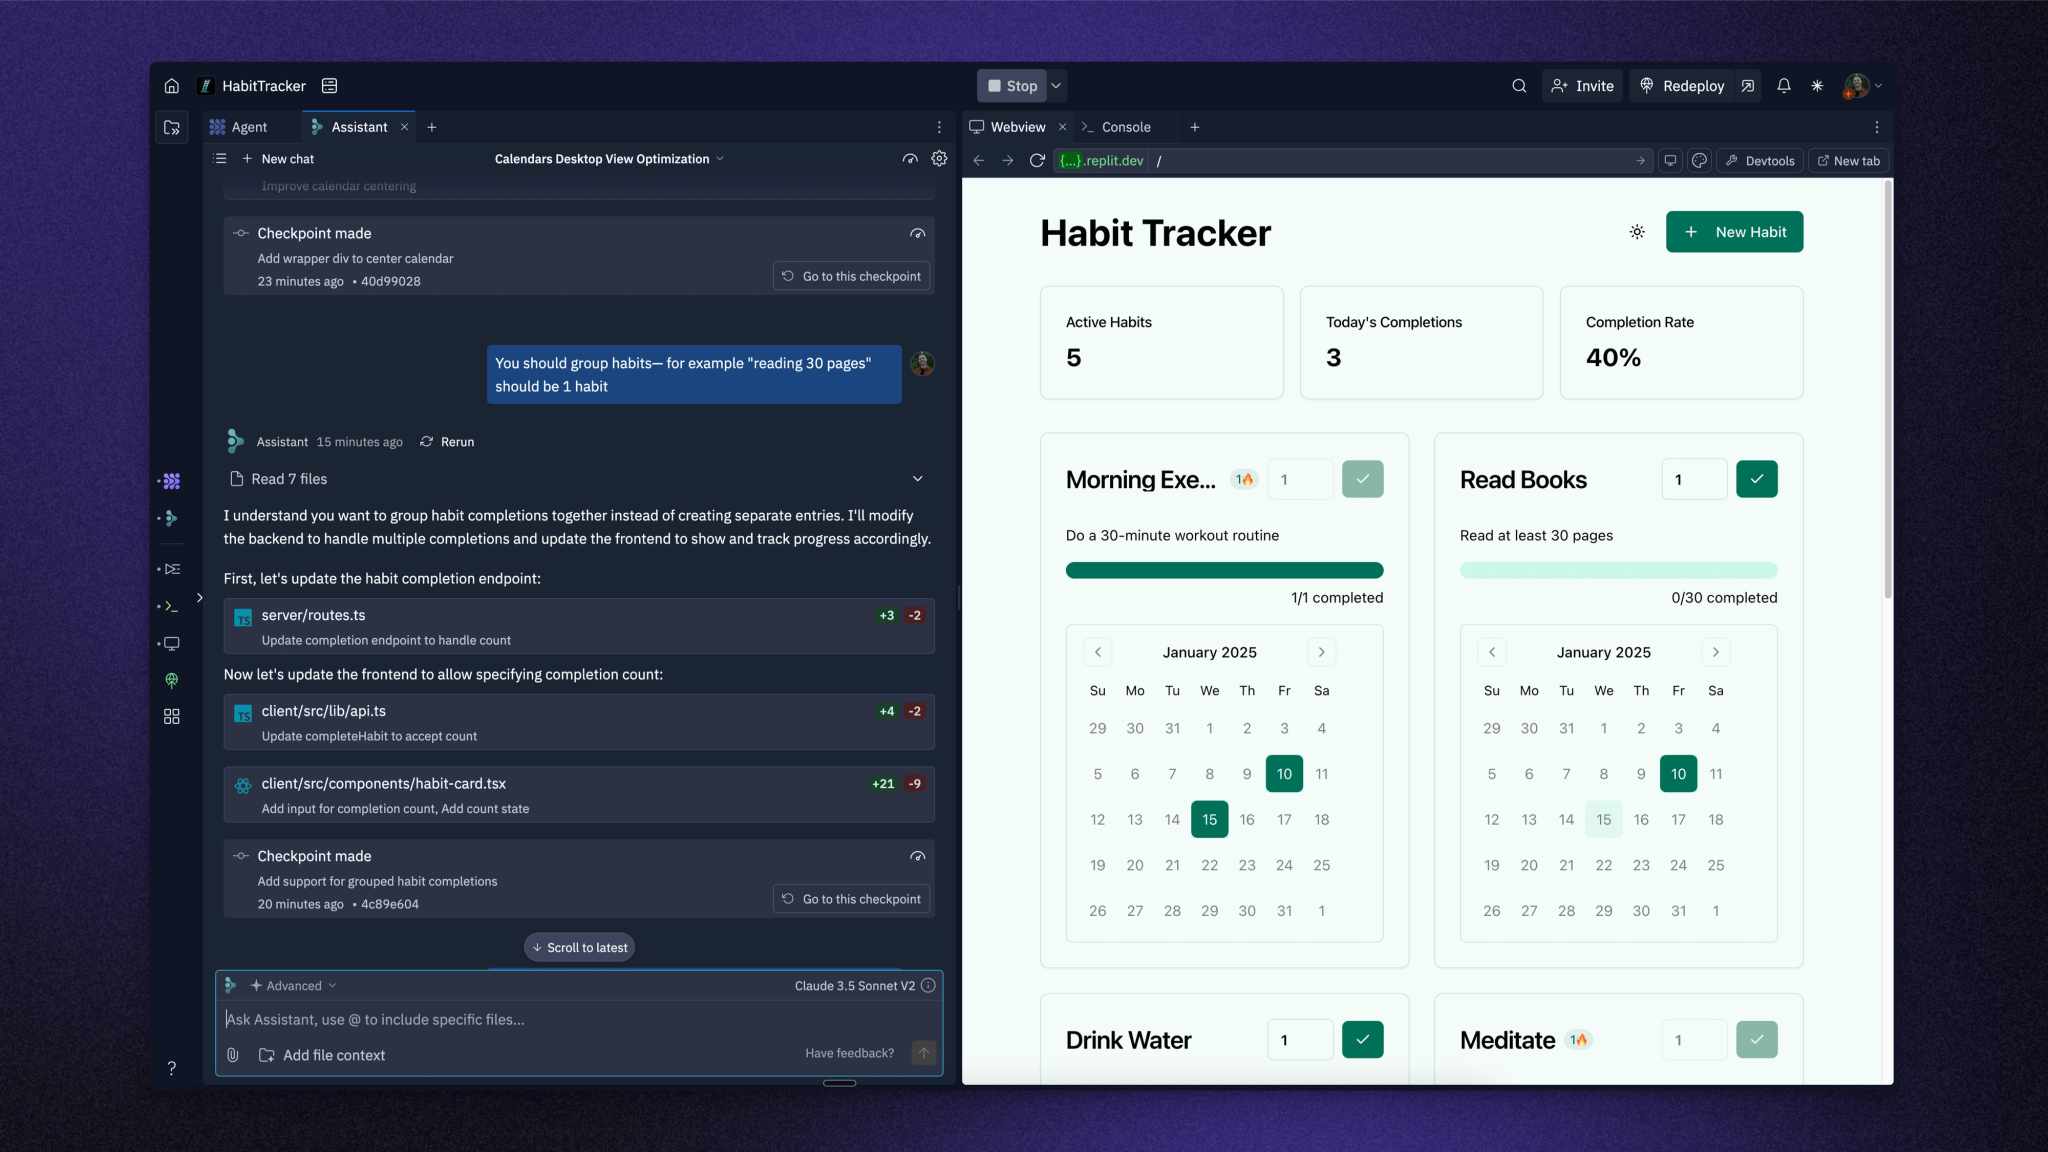
Task: Open the Advanced mode dropdown
Action: tap(293, 985)
